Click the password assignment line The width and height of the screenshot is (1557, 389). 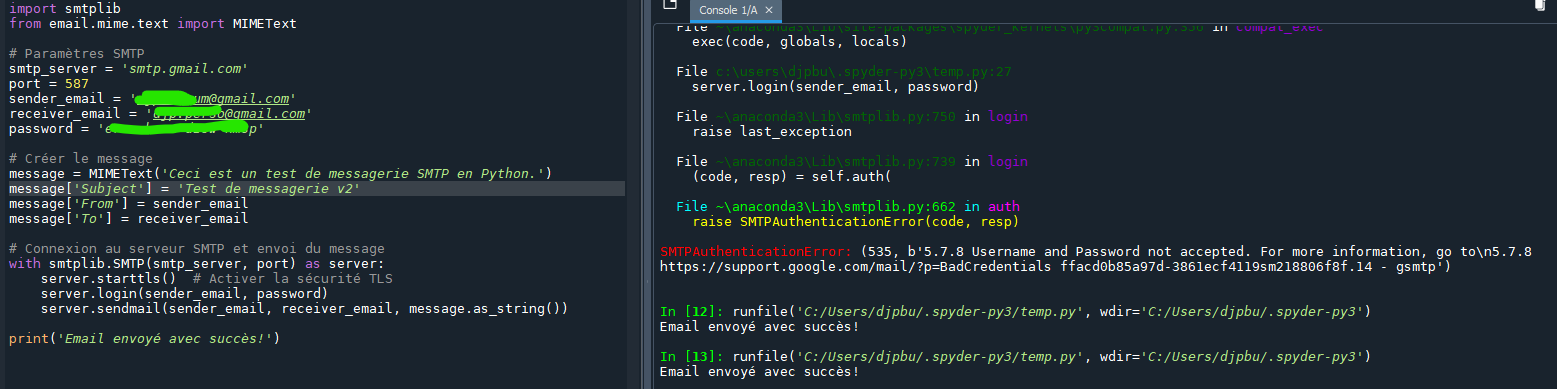coord(137,129)
